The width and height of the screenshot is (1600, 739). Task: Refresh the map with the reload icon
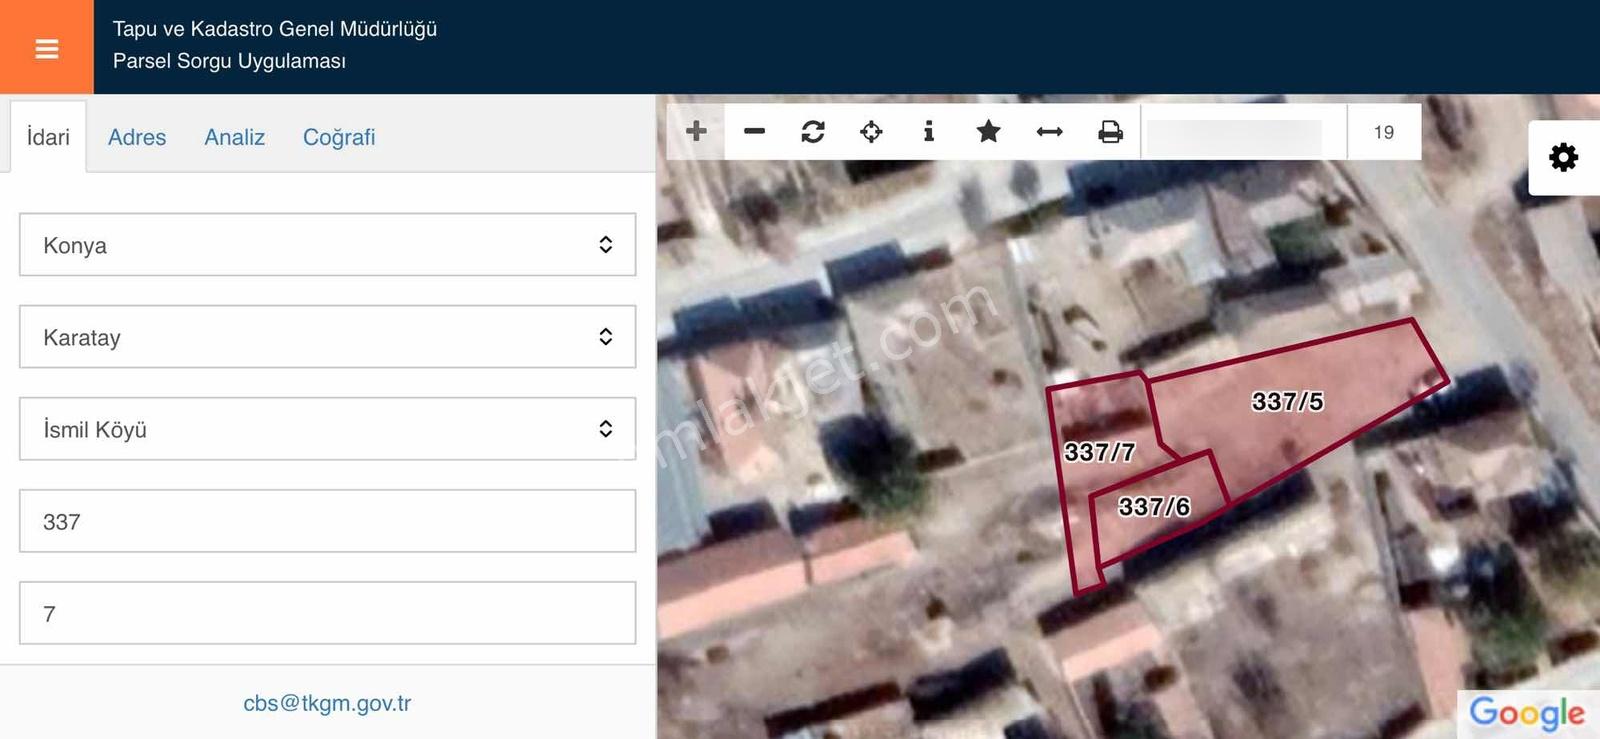[813, 131]
